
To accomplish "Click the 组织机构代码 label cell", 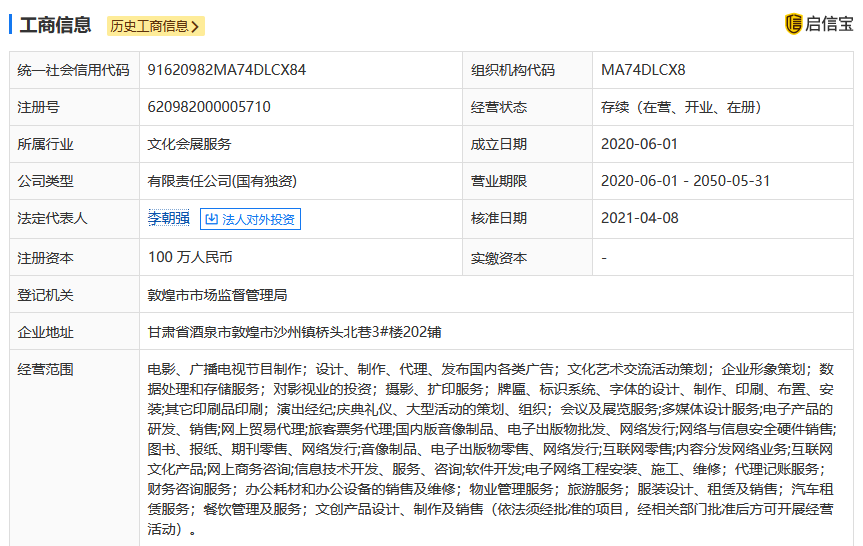I will (527, 70).
